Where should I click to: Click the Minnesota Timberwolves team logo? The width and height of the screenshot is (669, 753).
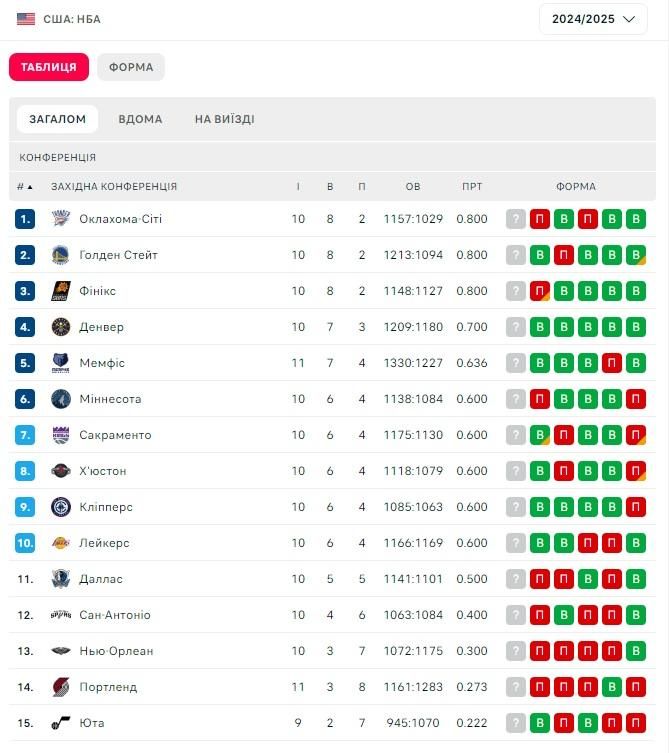(x=60, y=399)
